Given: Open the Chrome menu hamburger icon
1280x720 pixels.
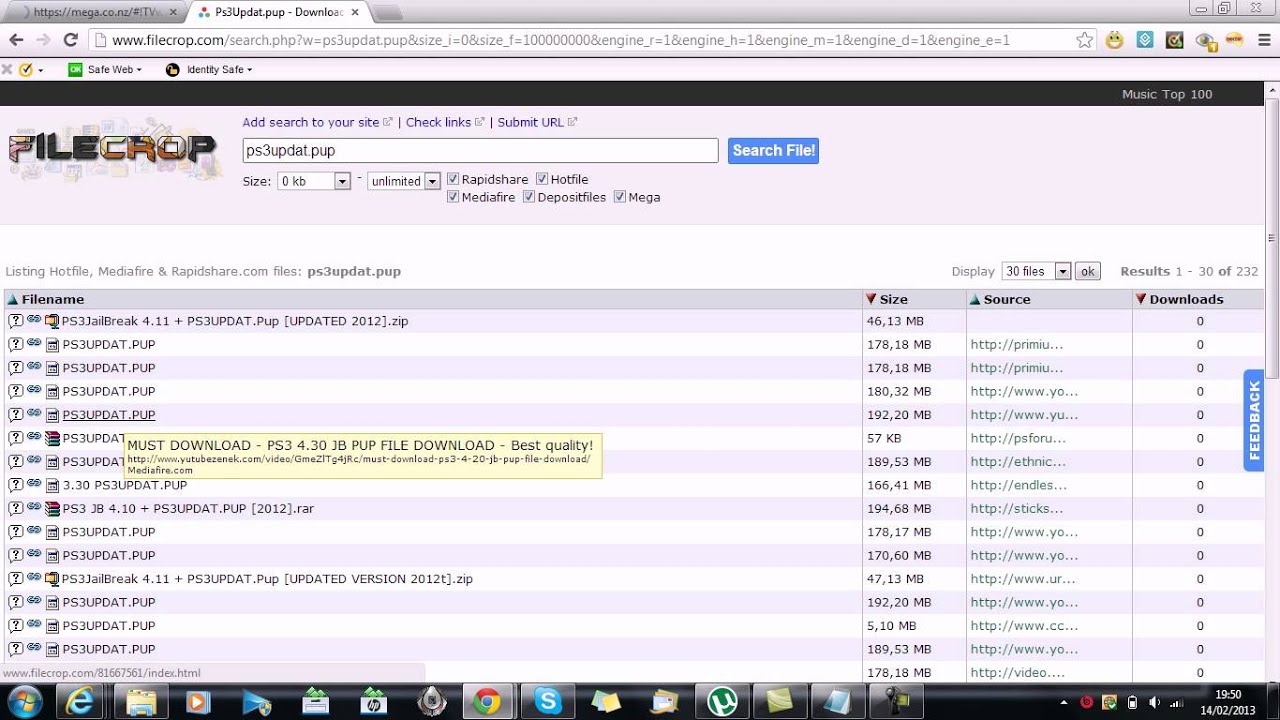Looking at the screenshot, I should (x=1263, y=40).
